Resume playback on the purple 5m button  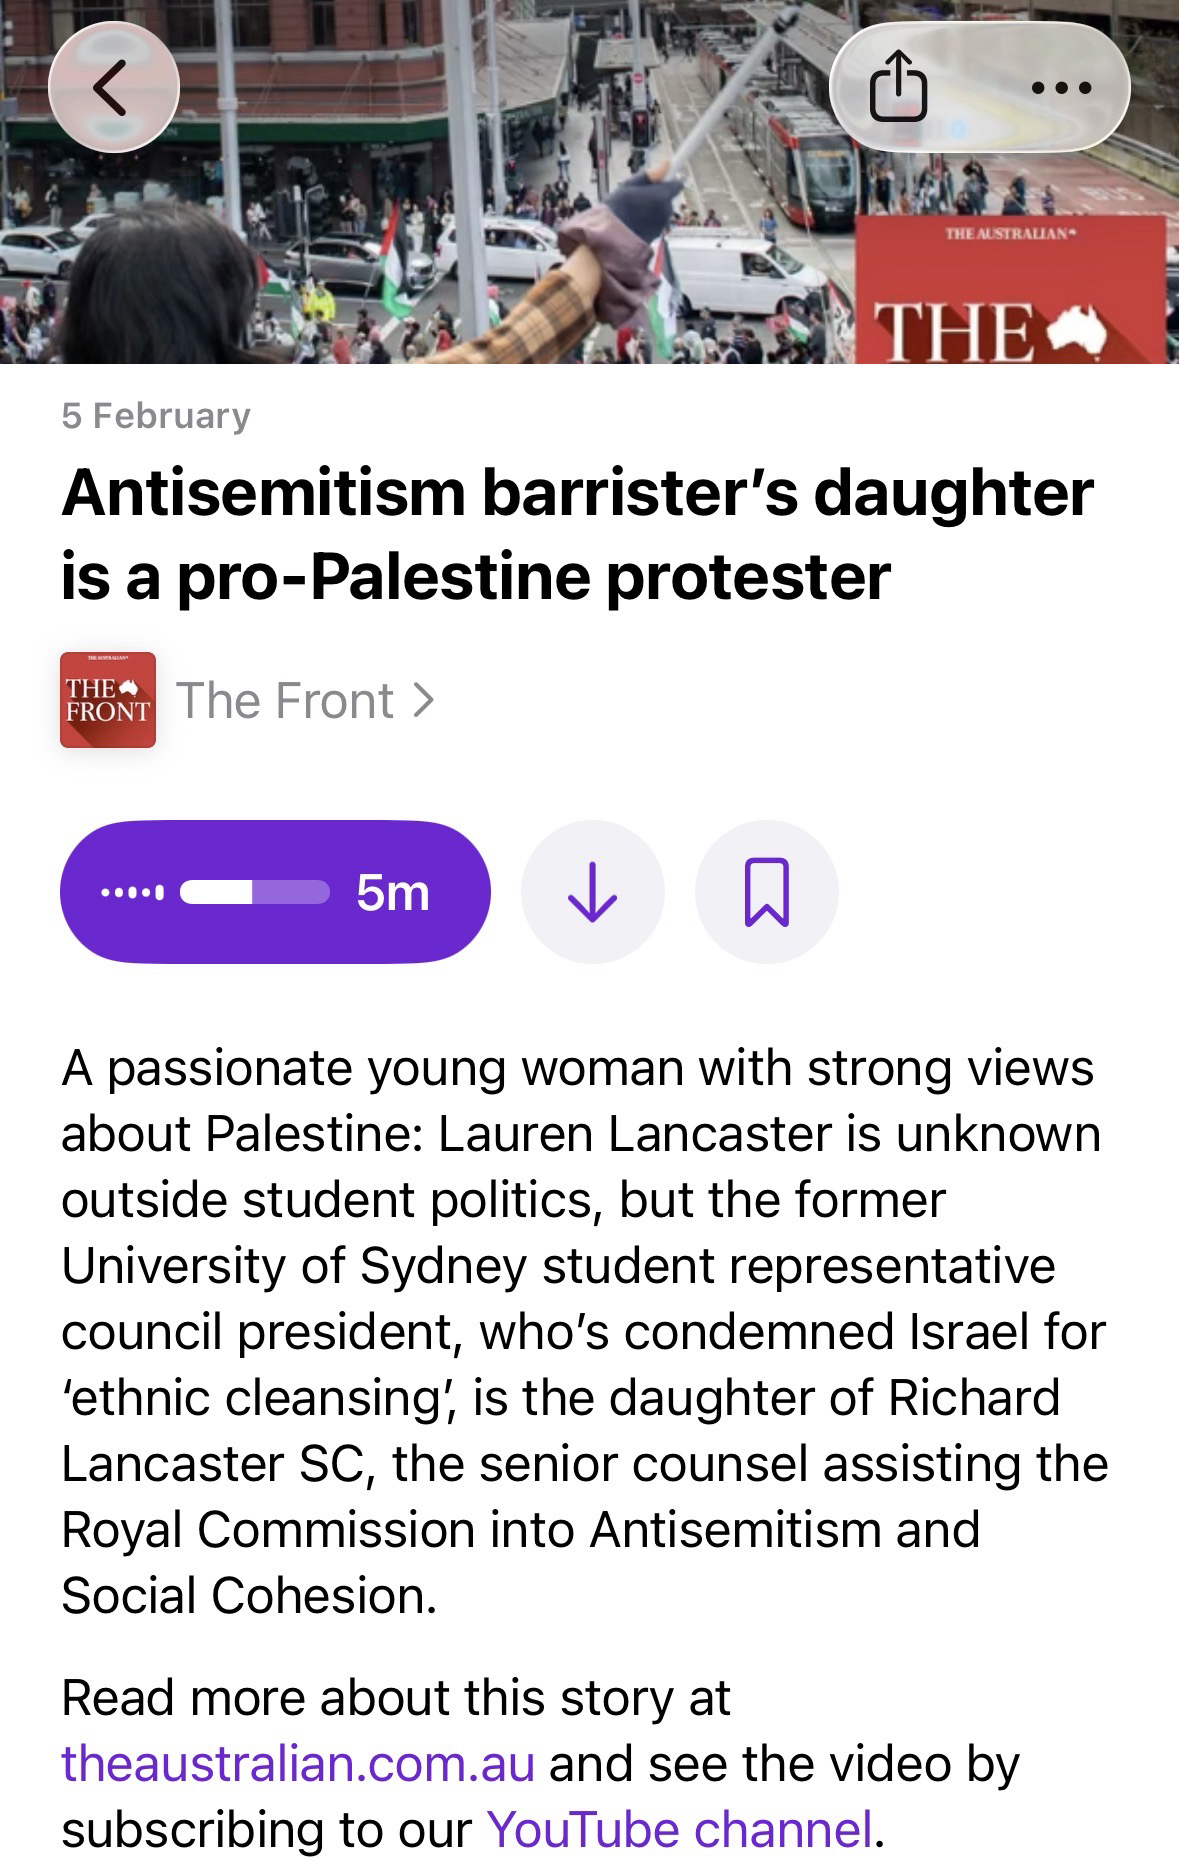(x=275, y=891)
